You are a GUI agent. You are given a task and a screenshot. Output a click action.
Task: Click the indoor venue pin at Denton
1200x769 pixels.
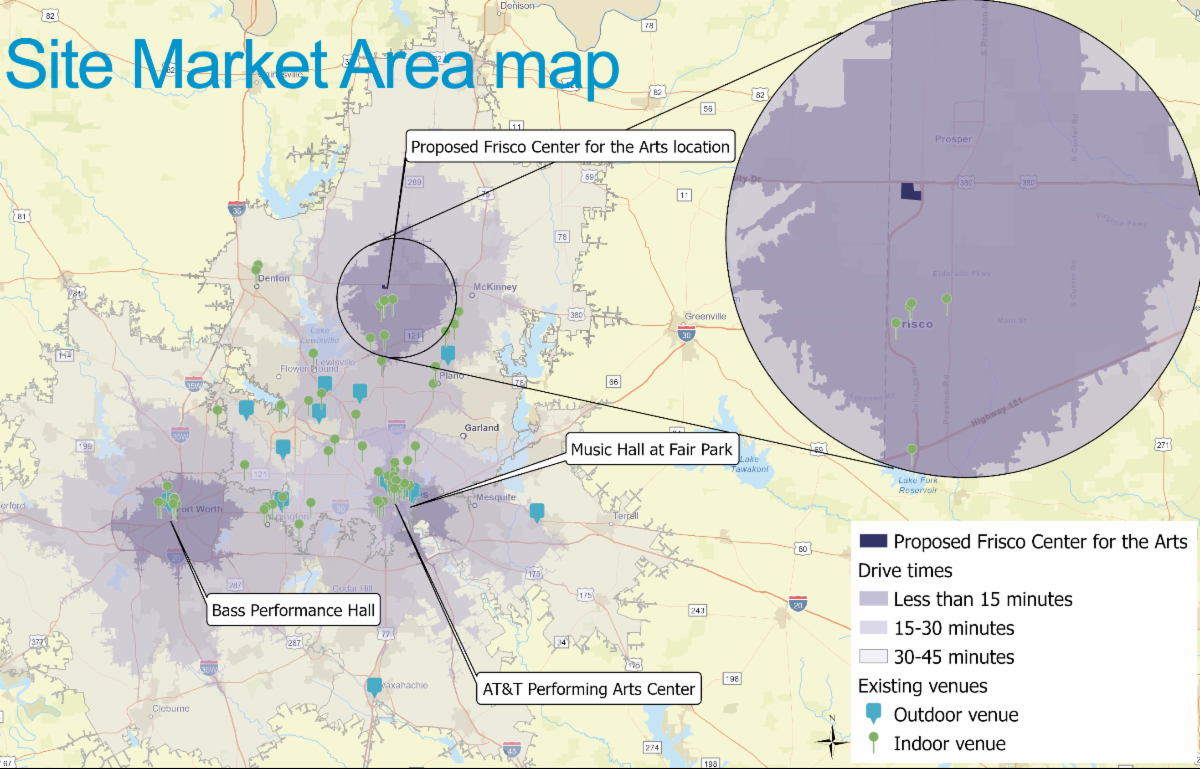click(257, 267)
